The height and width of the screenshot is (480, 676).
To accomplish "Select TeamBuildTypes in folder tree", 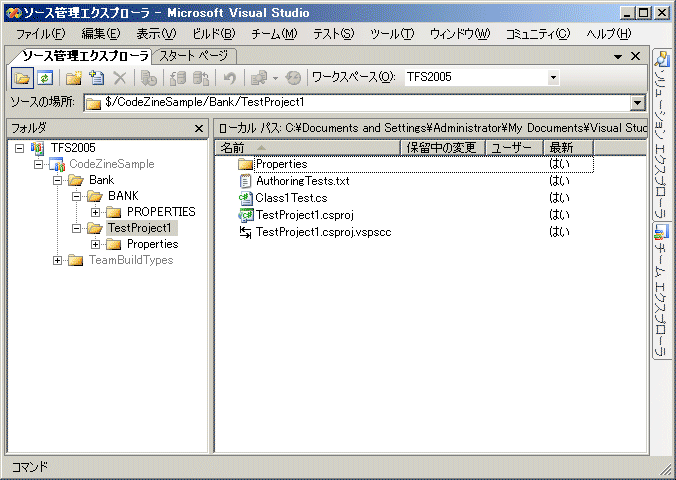I will pyautogui.click(x=131, y=260).
